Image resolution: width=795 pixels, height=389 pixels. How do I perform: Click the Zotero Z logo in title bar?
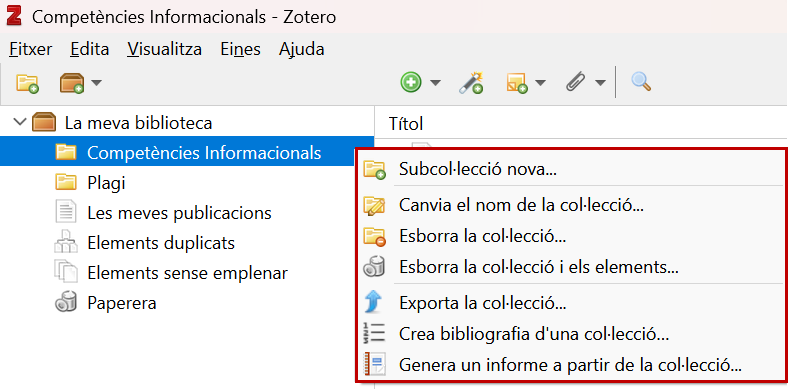pyautogui.click(x=14, y=16)
